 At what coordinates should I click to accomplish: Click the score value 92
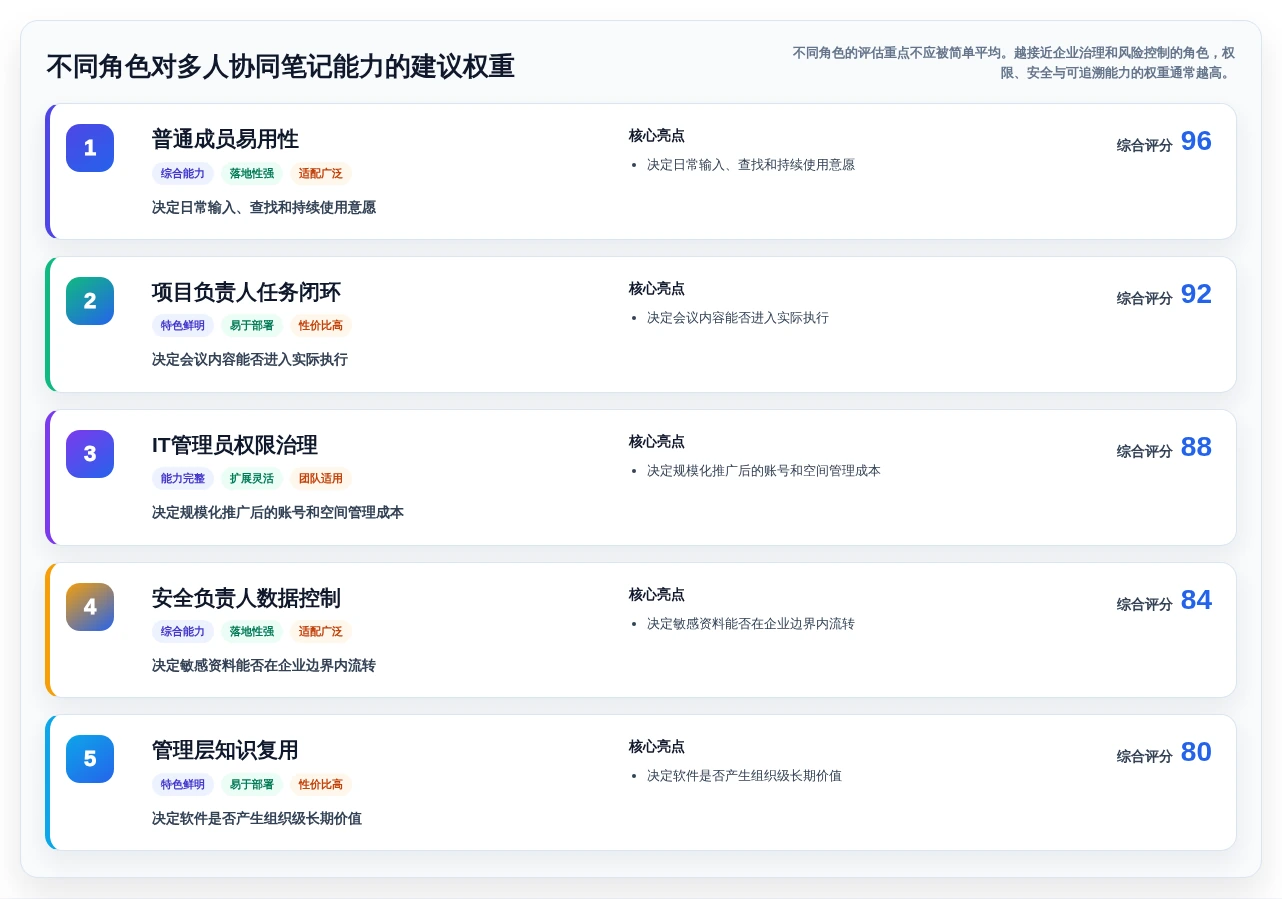click(1196, 294)
